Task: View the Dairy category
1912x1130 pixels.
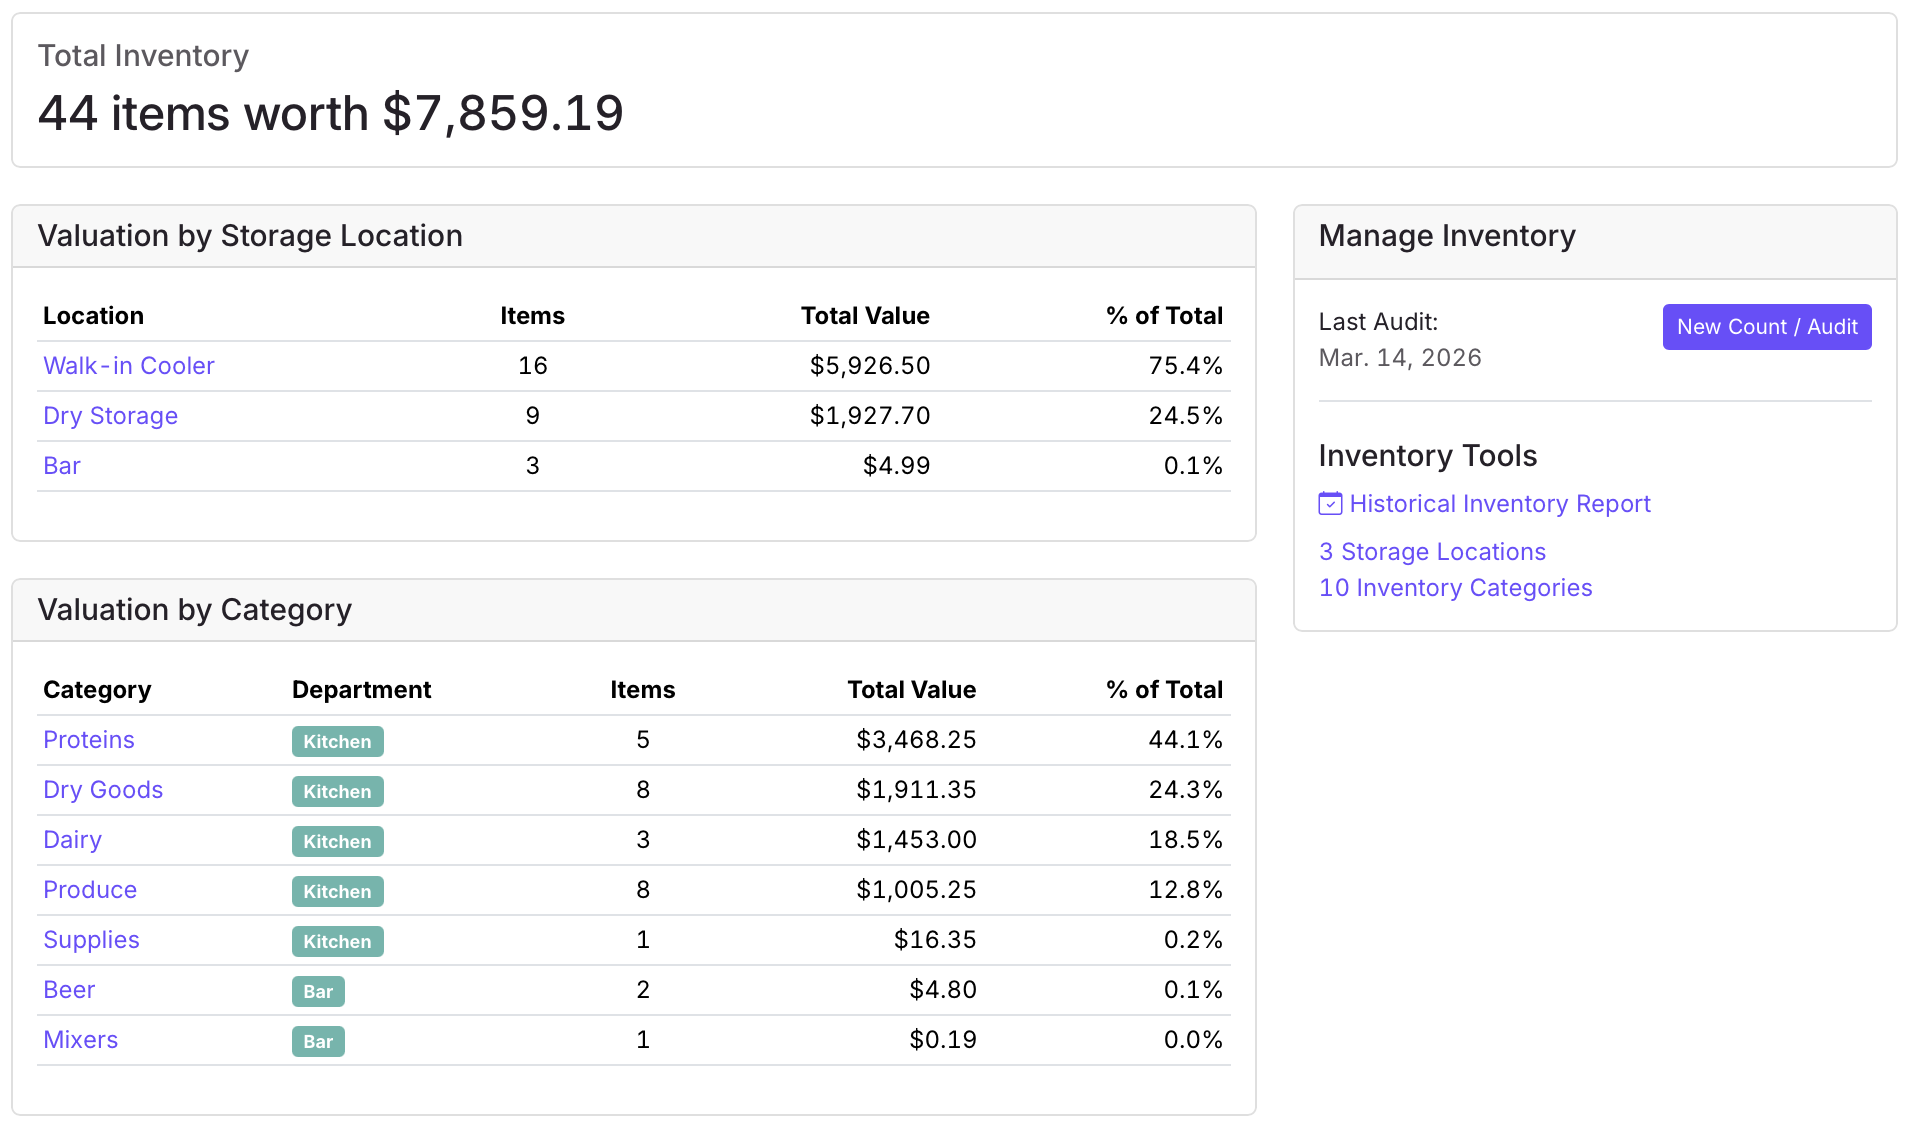Action: point(73,840)
